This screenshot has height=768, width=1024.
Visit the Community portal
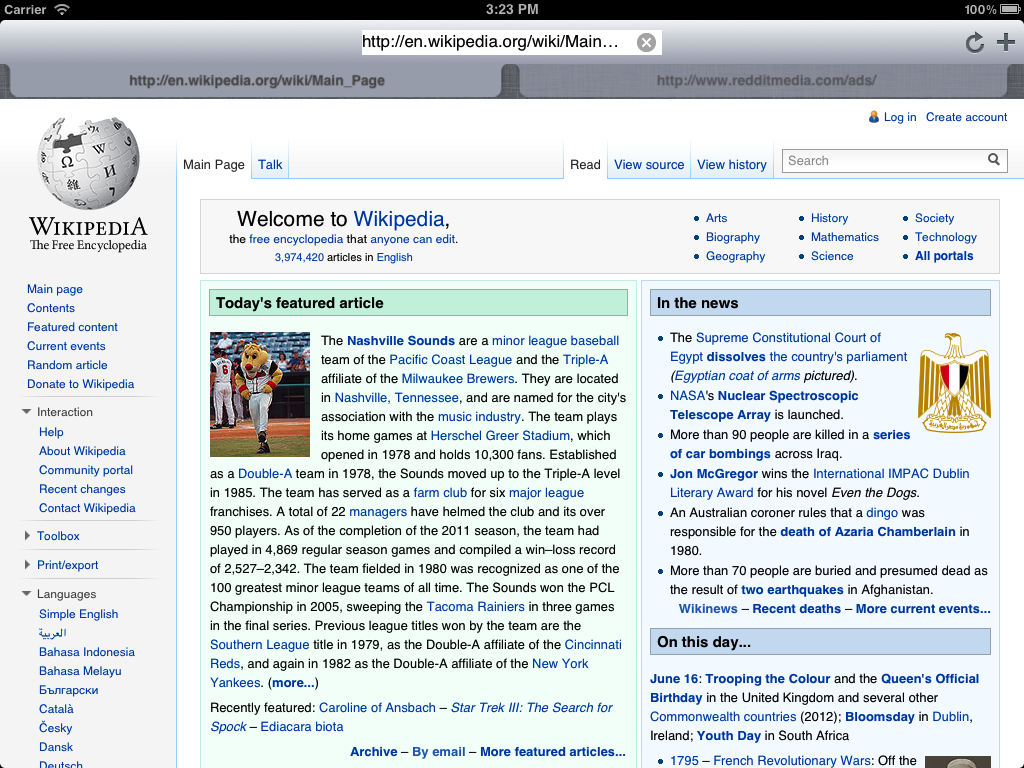[86, 470]
